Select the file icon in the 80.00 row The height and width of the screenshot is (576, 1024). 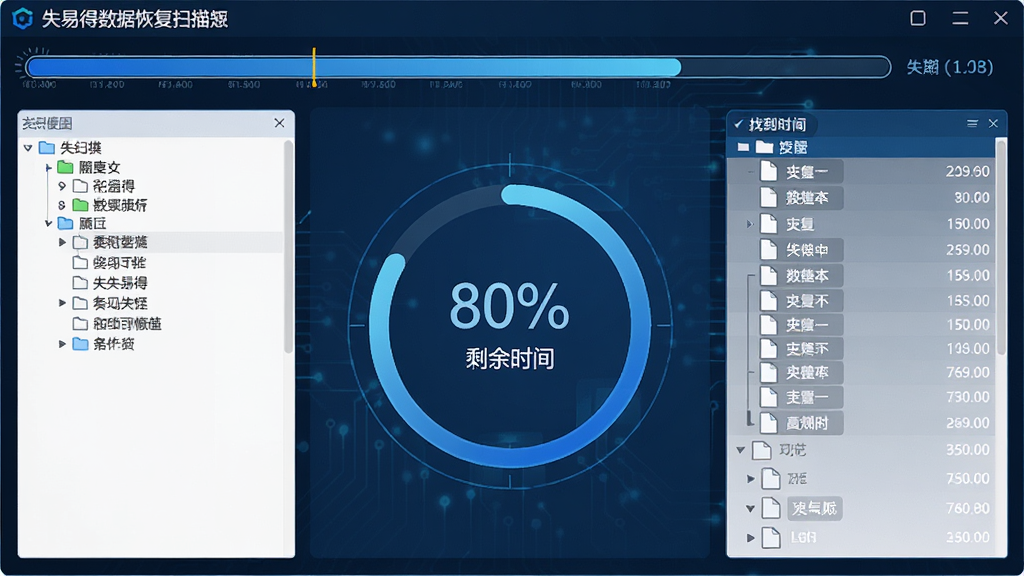pyautogui.click(x=769, y=197)
